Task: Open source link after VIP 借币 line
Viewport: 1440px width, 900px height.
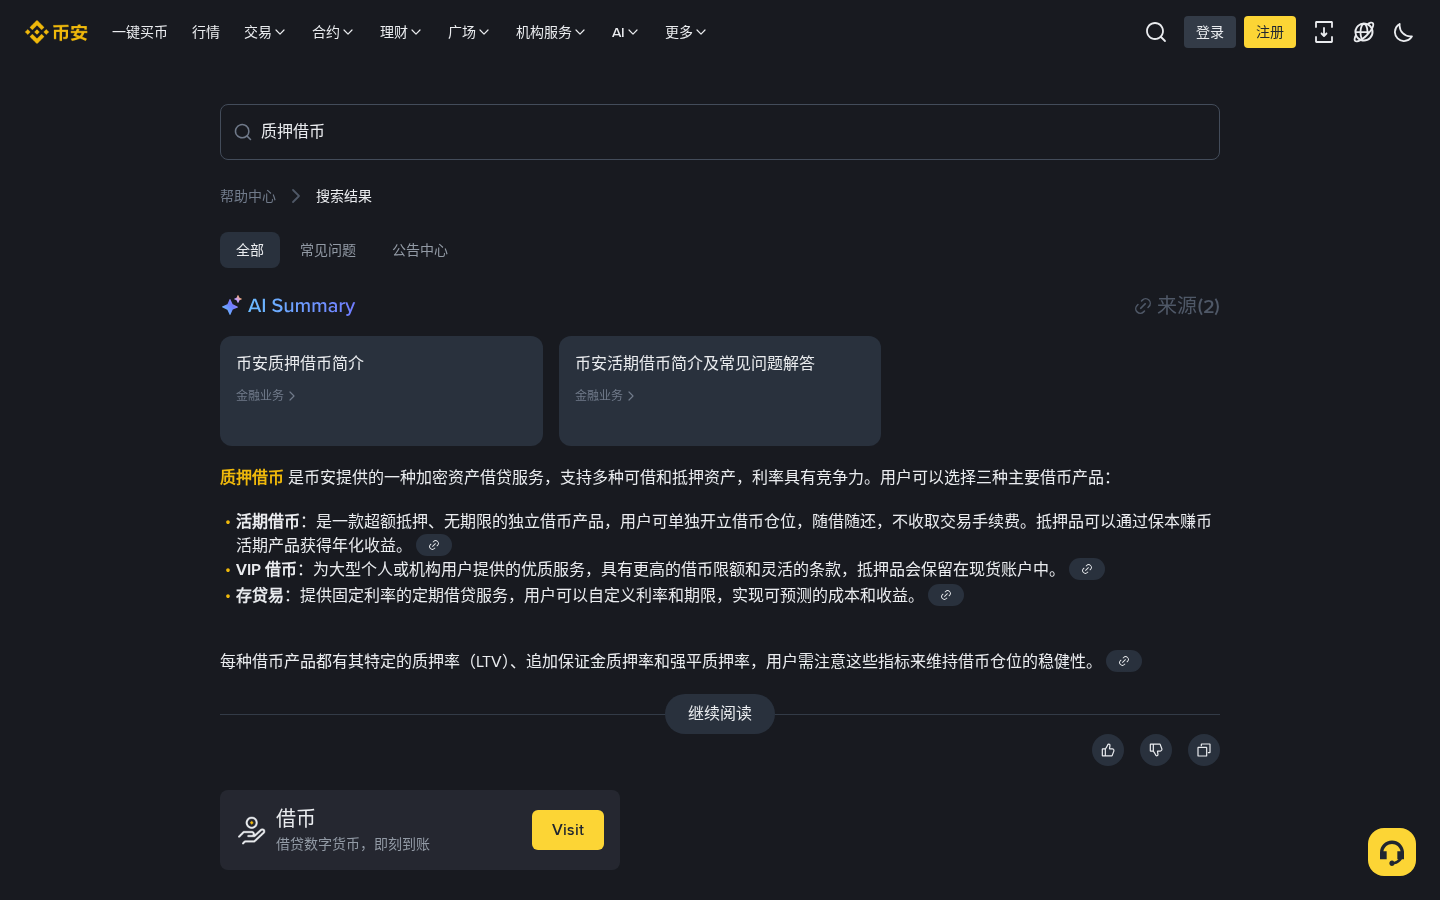Action: coord(1087,569)
